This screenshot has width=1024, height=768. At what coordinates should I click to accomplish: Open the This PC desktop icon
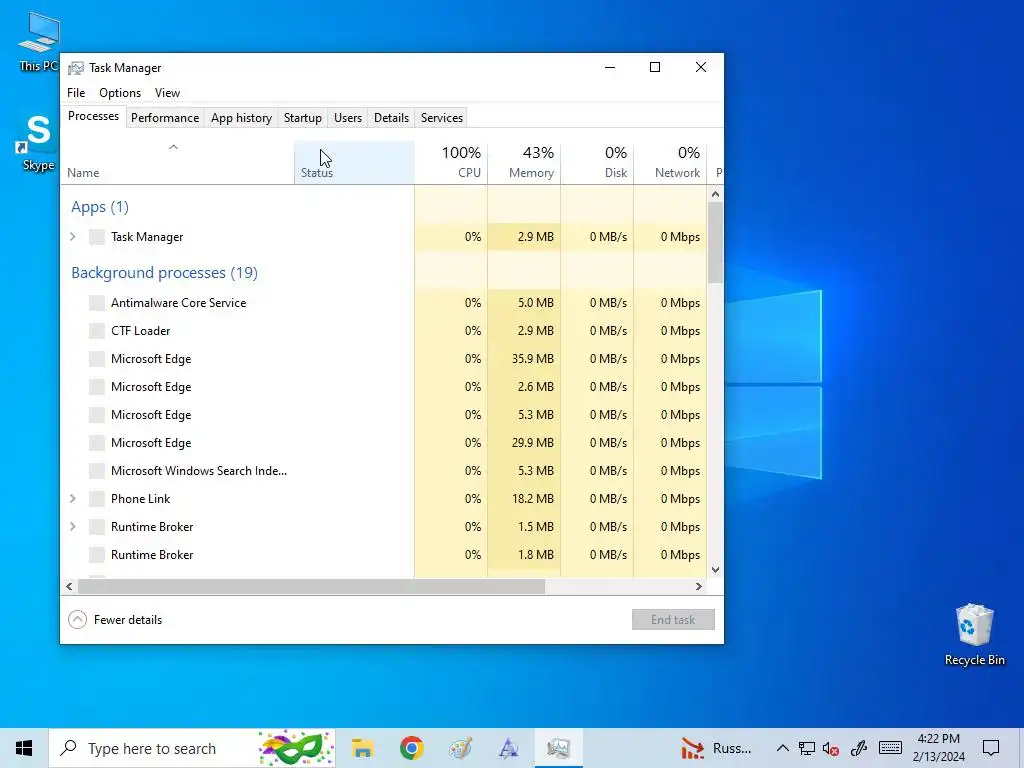click(39, 40)
